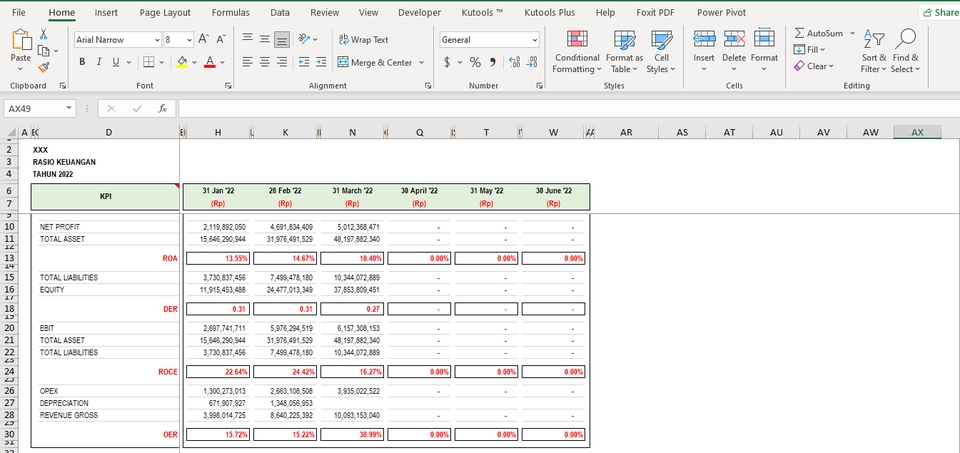Click the Copy icon
Image resolution: width=960 pixels, height=453 pixels.
[x=43, y=51]
